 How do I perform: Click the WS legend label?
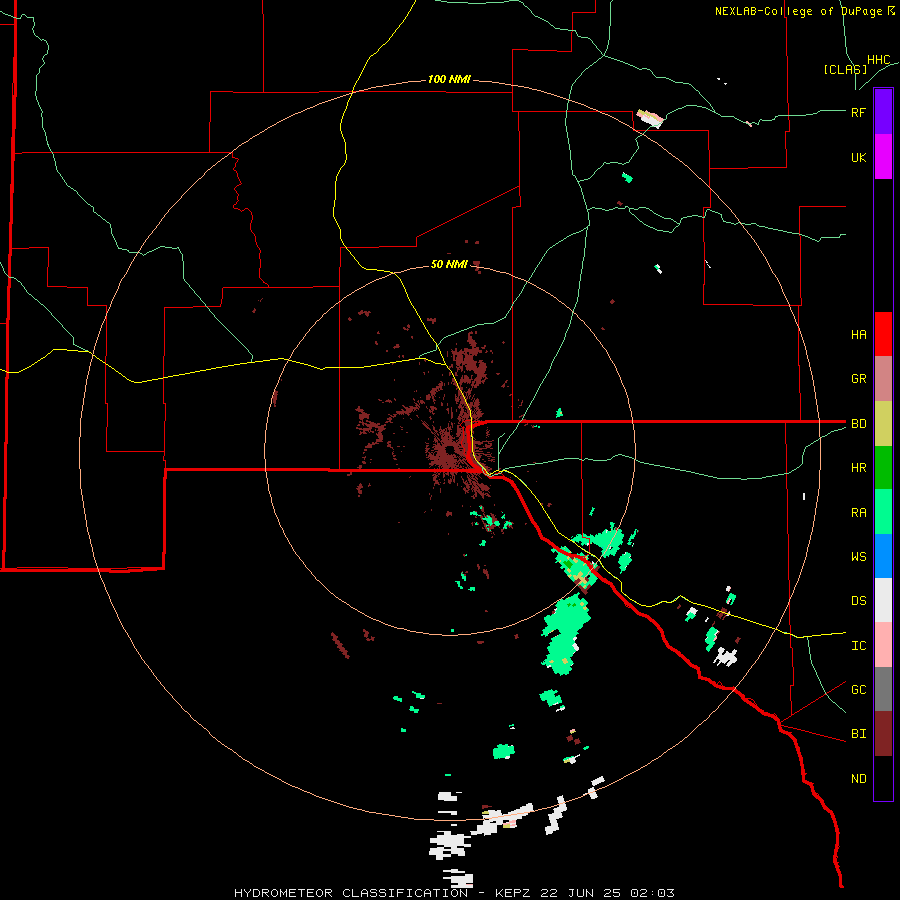859,557
